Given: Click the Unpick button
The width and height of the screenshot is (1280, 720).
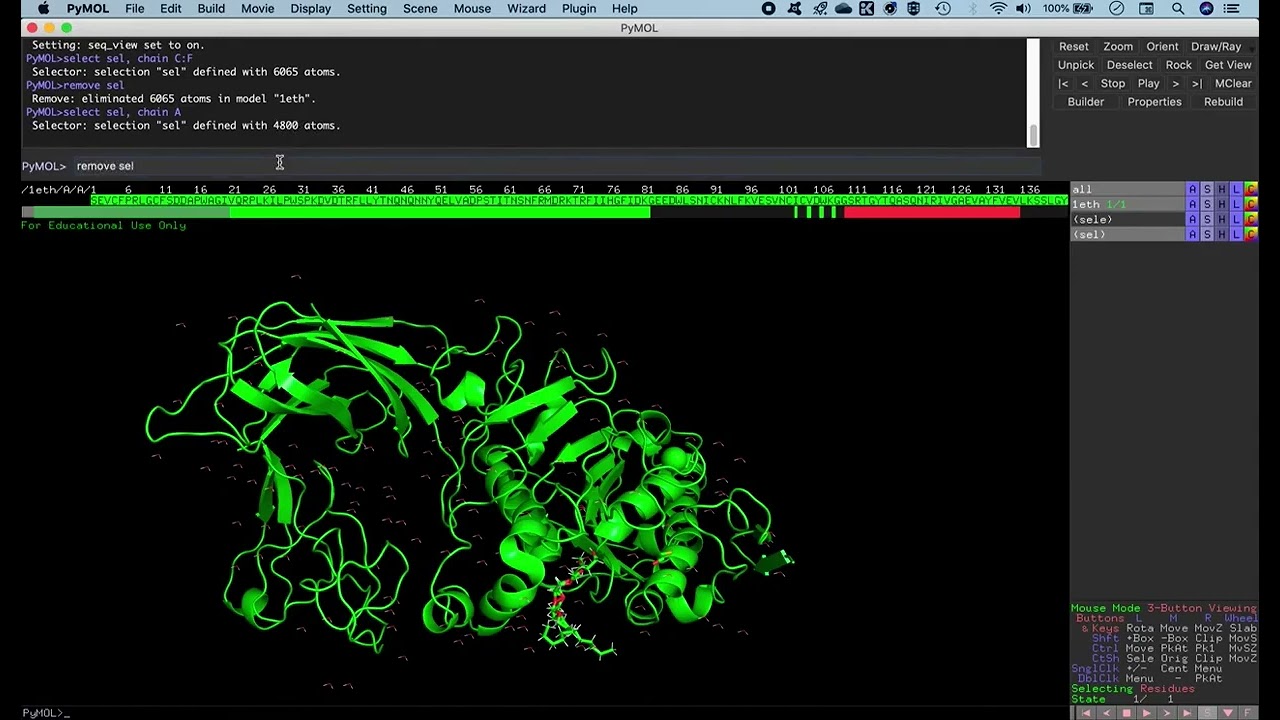Looking at the screenshot, I should (1076, 65).
